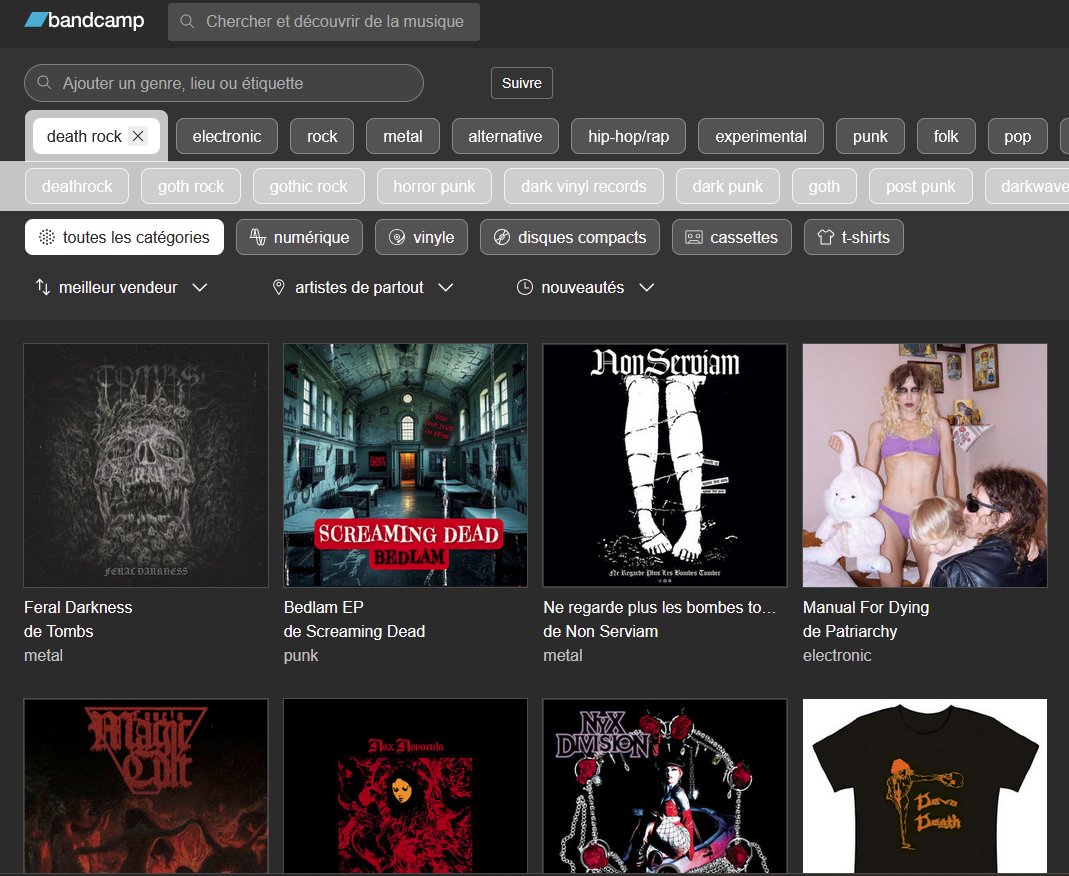
Task: Choose the deathrock related tag
Action: (x=77, y=186)
